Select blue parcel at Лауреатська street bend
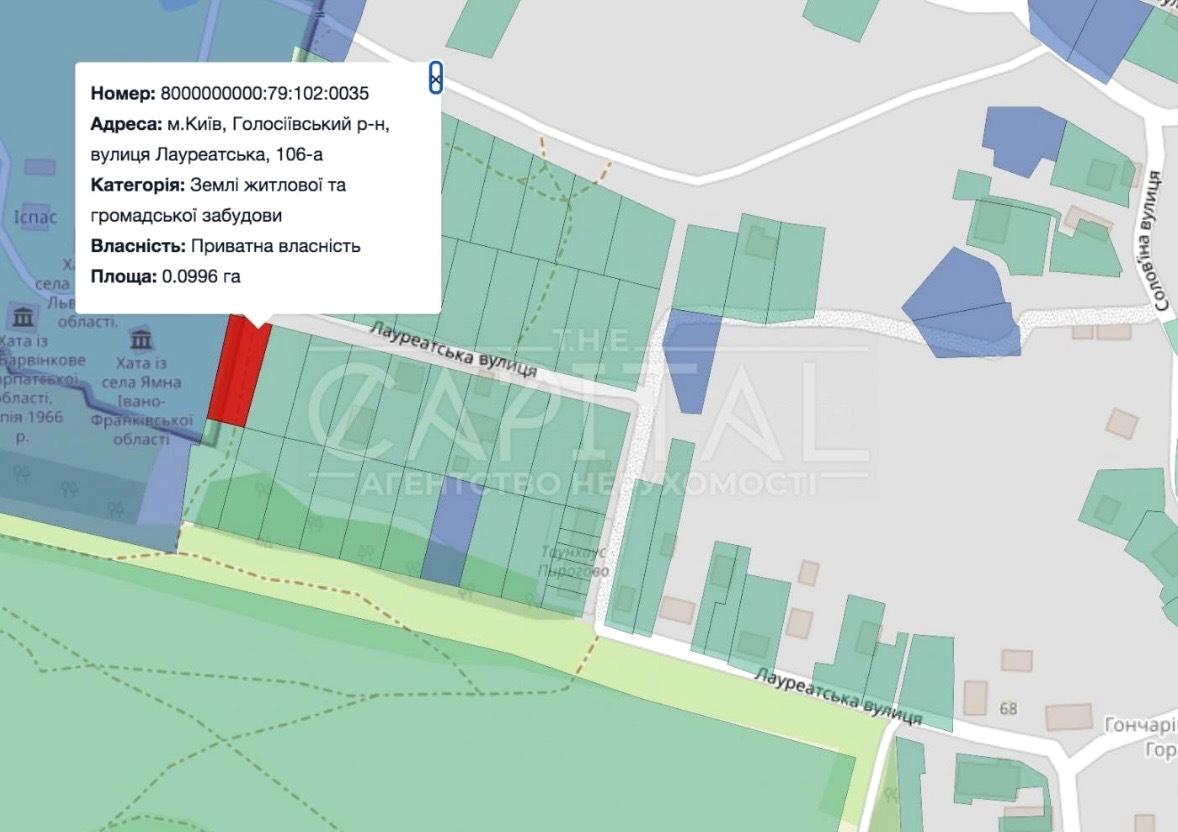1178x832 pixels. click(692, 360)
